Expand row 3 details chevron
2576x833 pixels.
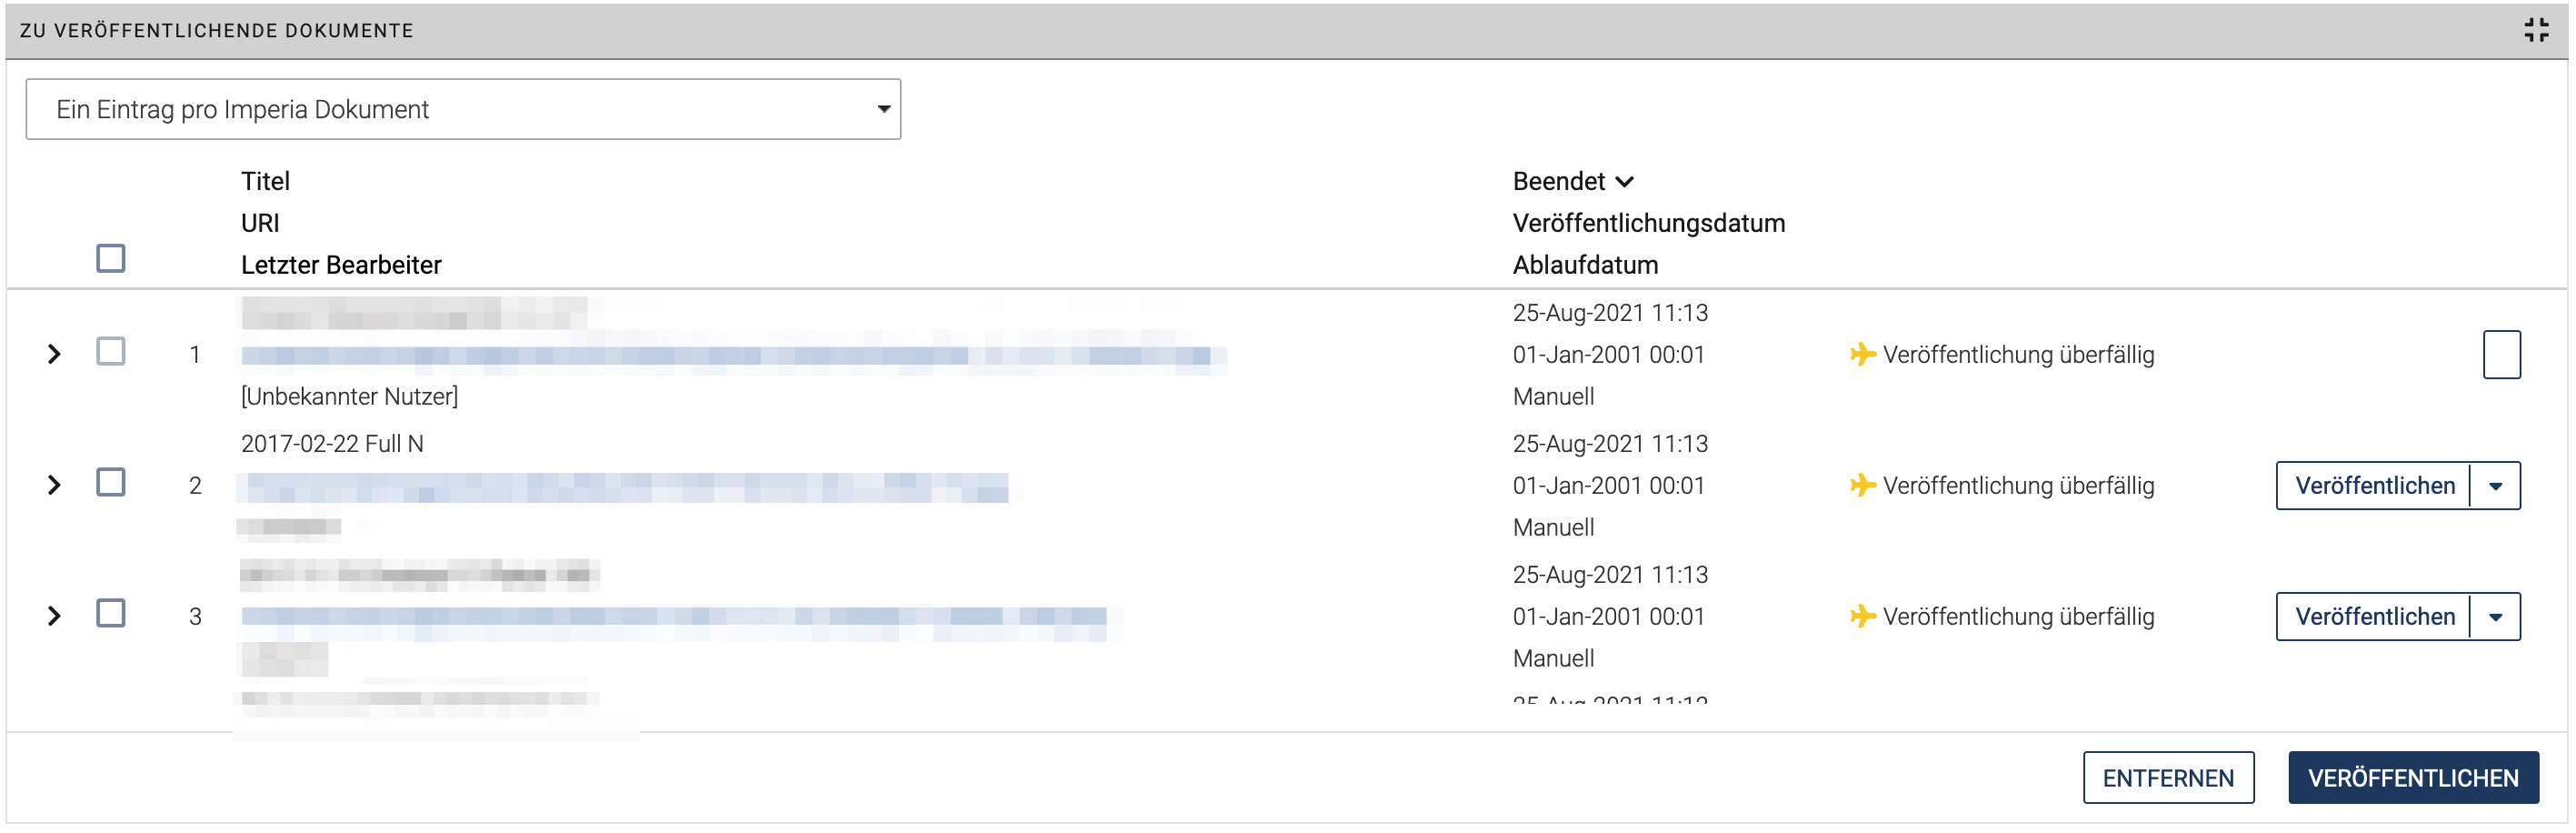(54, 616)
